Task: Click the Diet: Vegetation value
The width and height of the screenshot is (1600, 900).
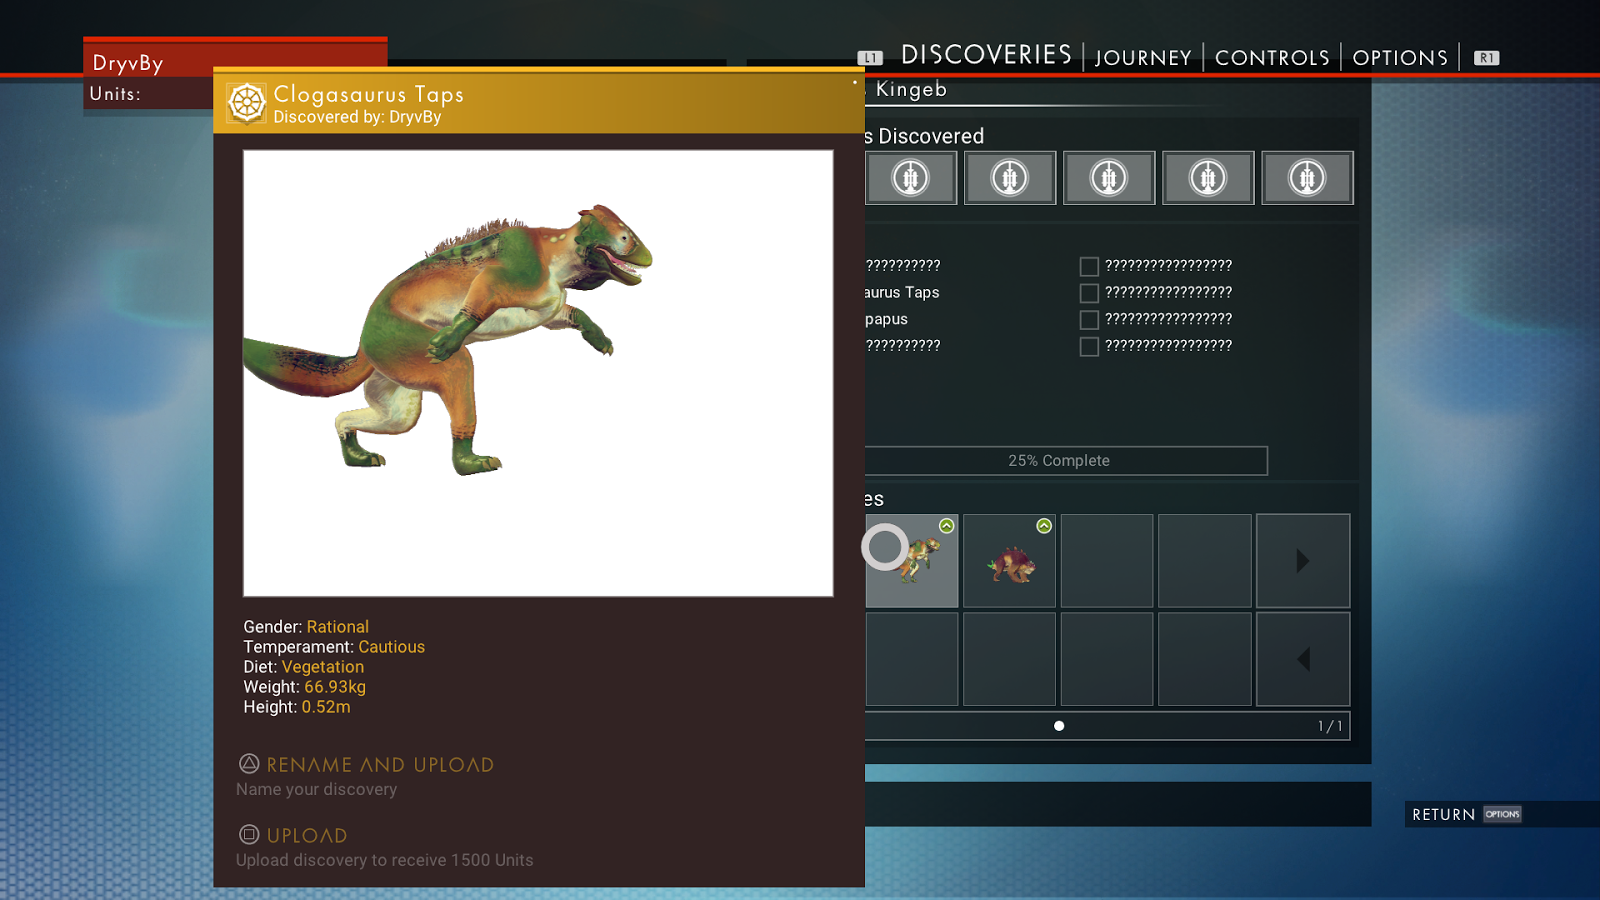Action: (322, 667)
